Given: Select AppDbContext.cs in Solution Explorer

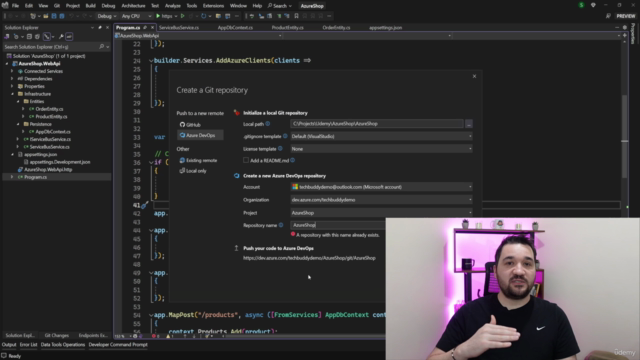Looking at the screenshot, I should (53, 132).
